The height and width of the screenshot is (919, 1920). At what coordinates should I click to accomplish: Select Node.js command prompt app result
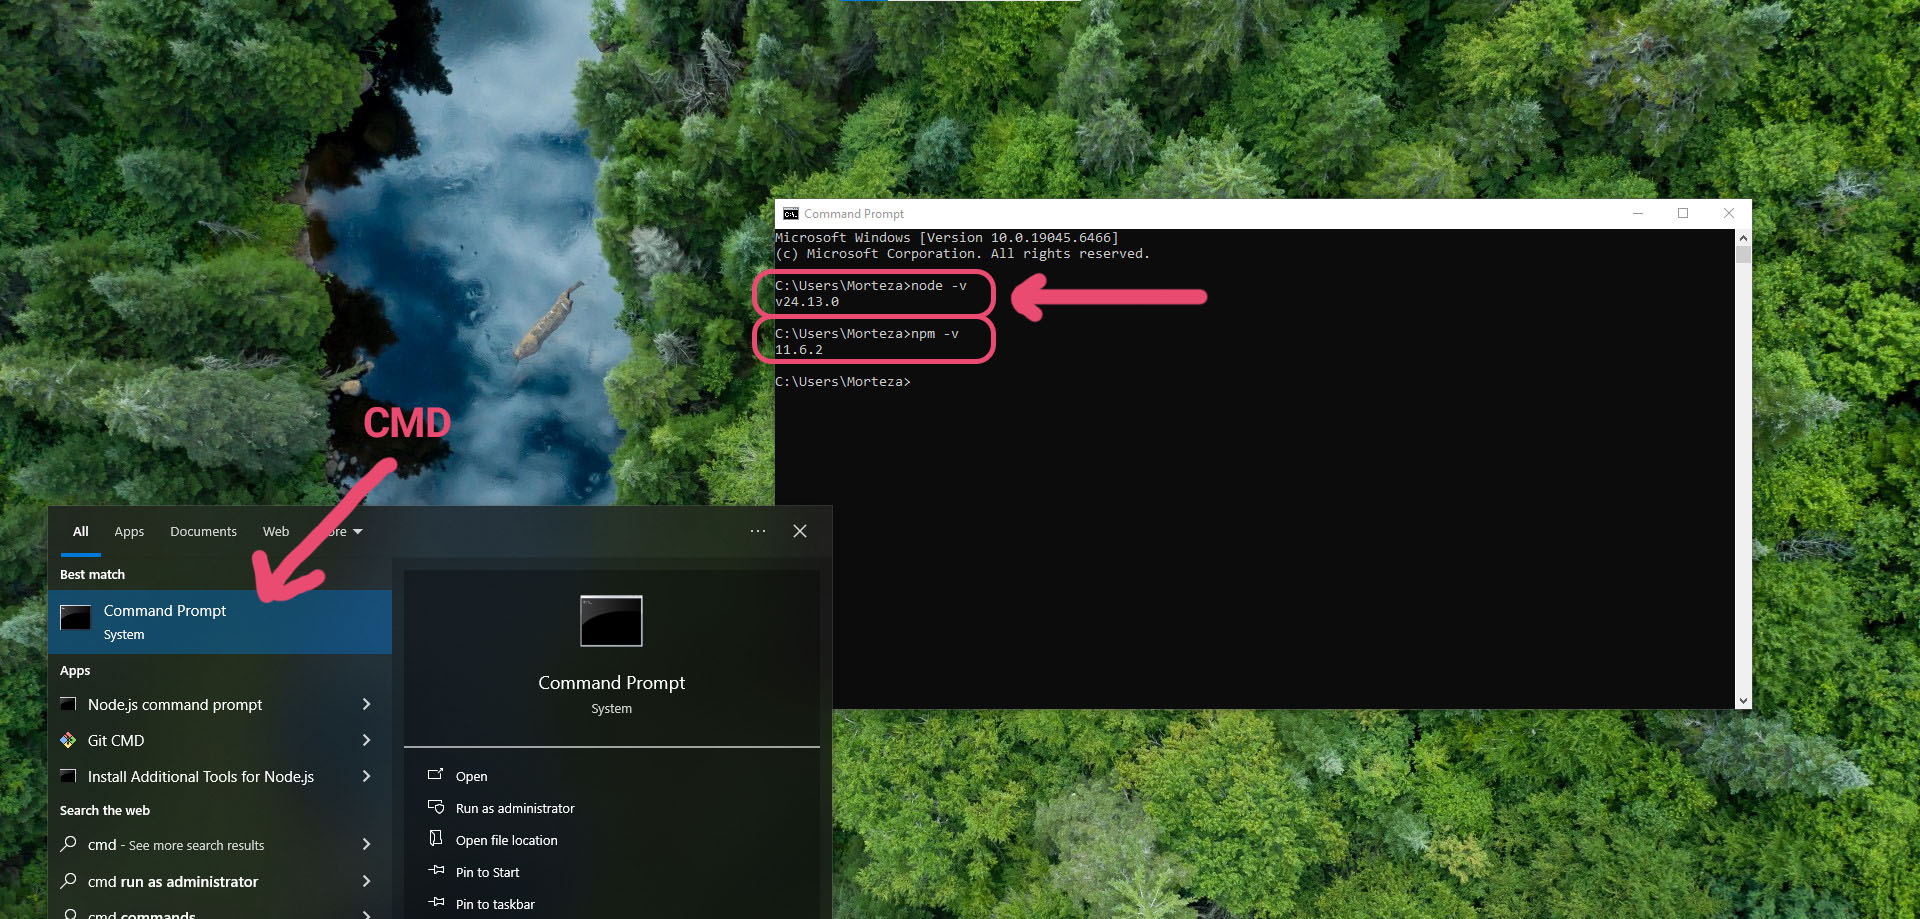tap(220, 704)
